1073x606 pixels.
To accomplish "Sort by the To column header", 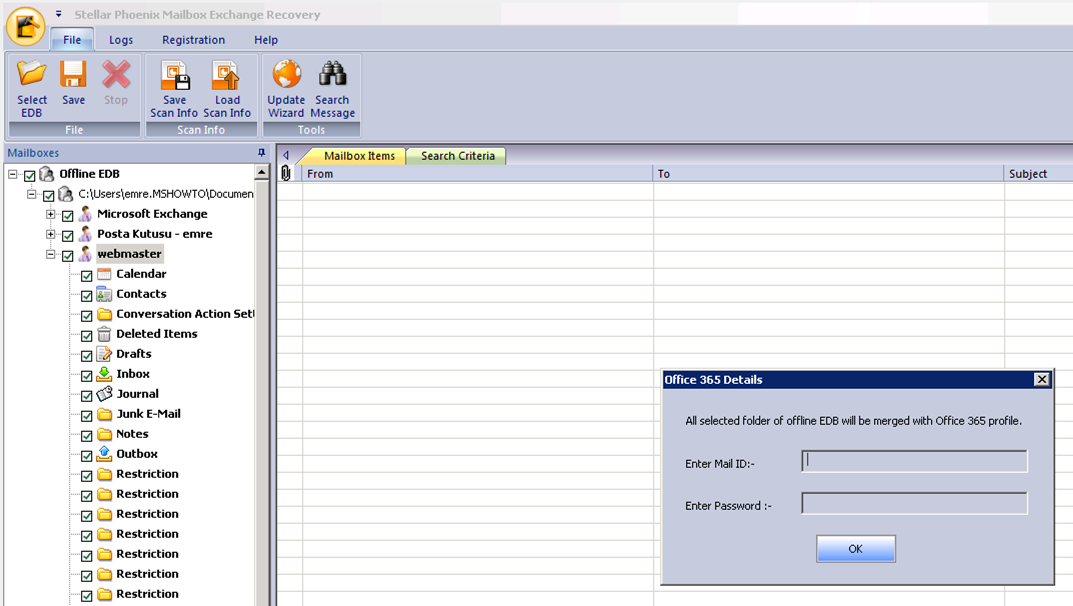I will 829,174.
